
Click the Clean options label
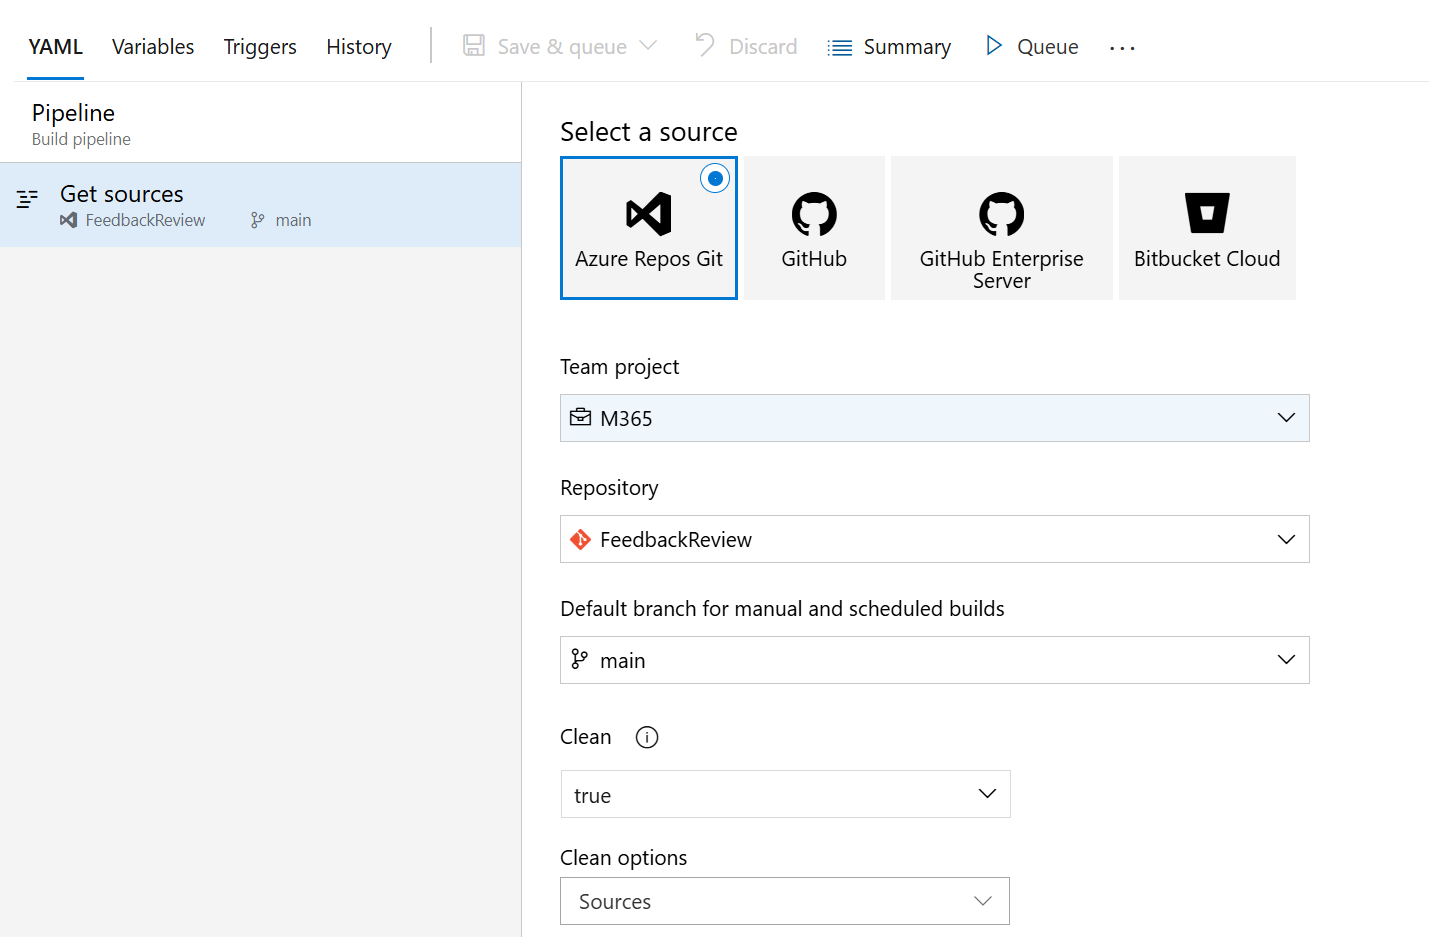pyautogui.click(x=624, y=858)
